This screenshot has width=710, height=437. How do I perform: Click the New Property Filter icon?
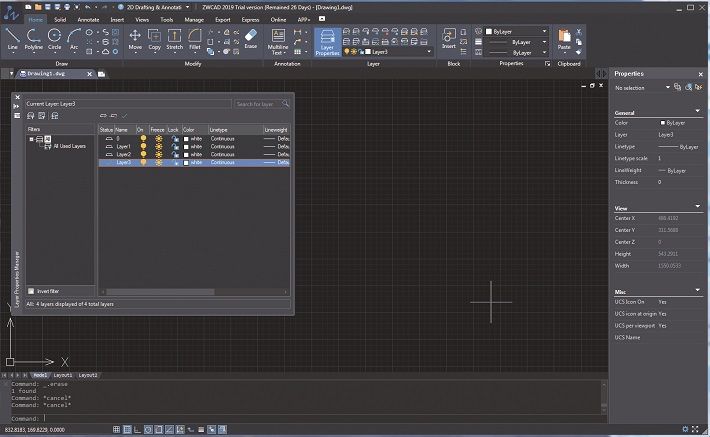31,116
